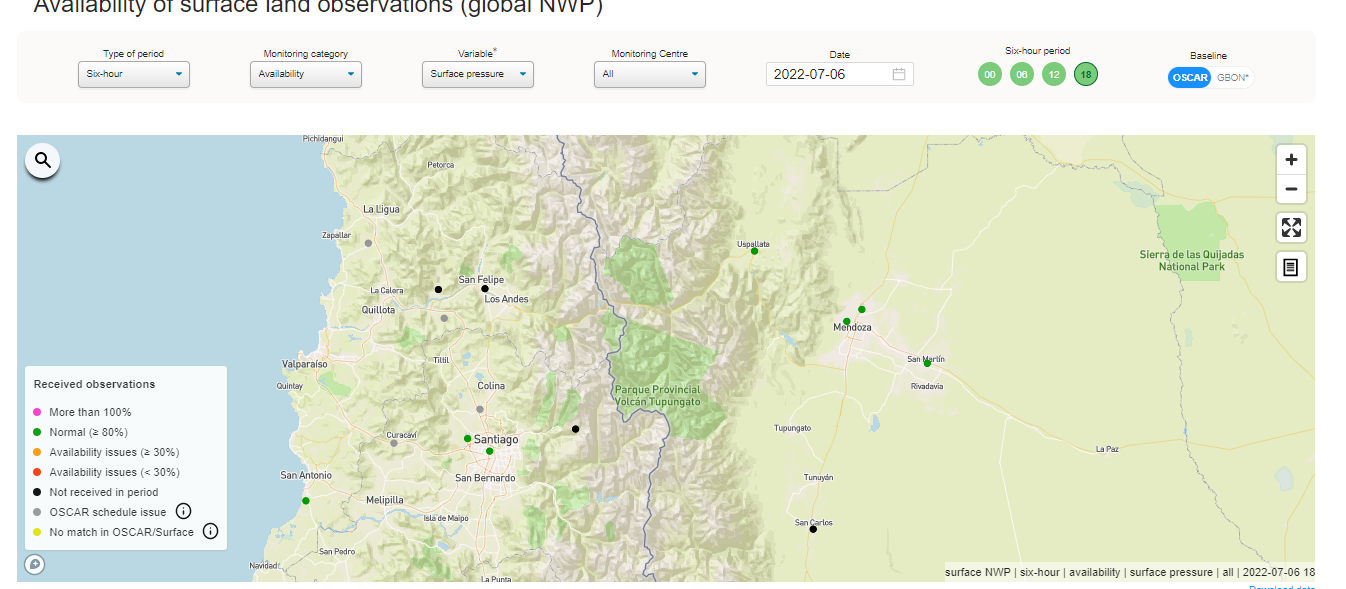Open the map search magnifier button
The image size is (1346, 589).
point(43,160)
